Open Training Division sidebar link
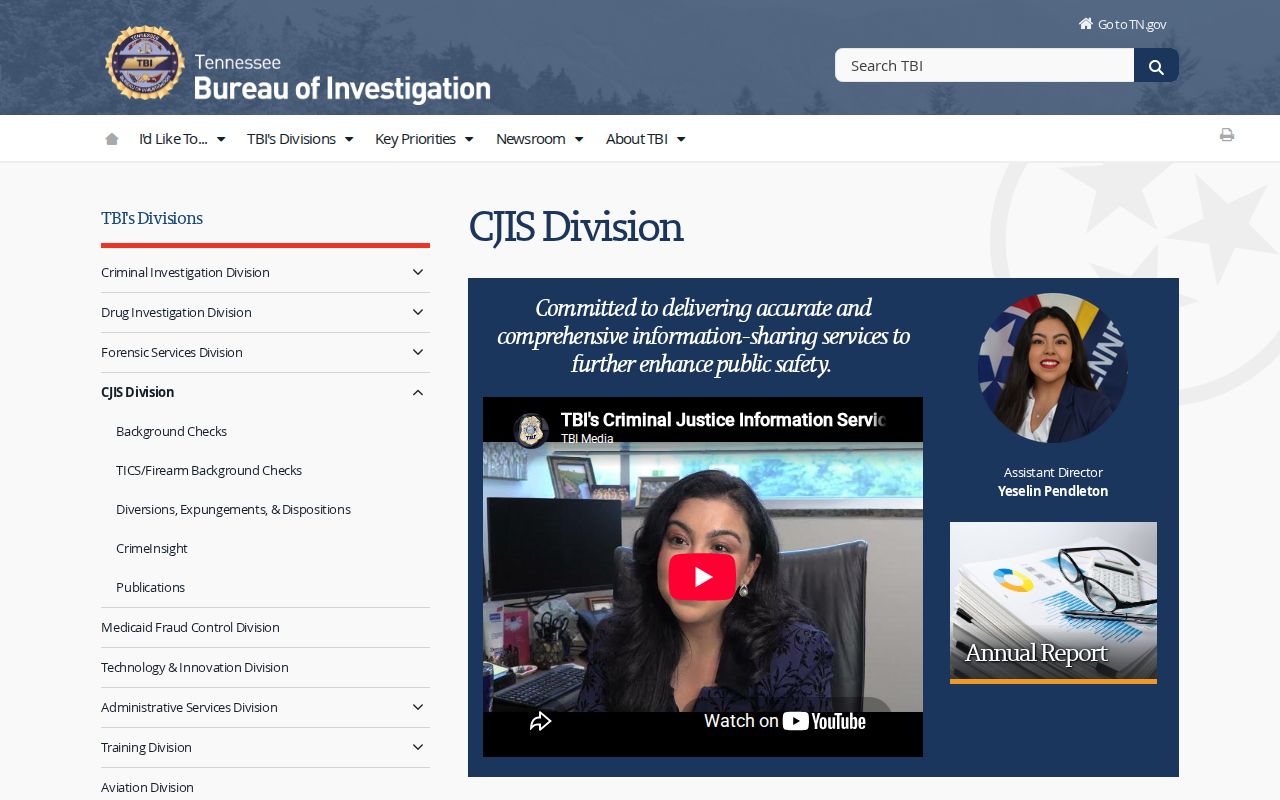1280x800 pixels. 146,747
